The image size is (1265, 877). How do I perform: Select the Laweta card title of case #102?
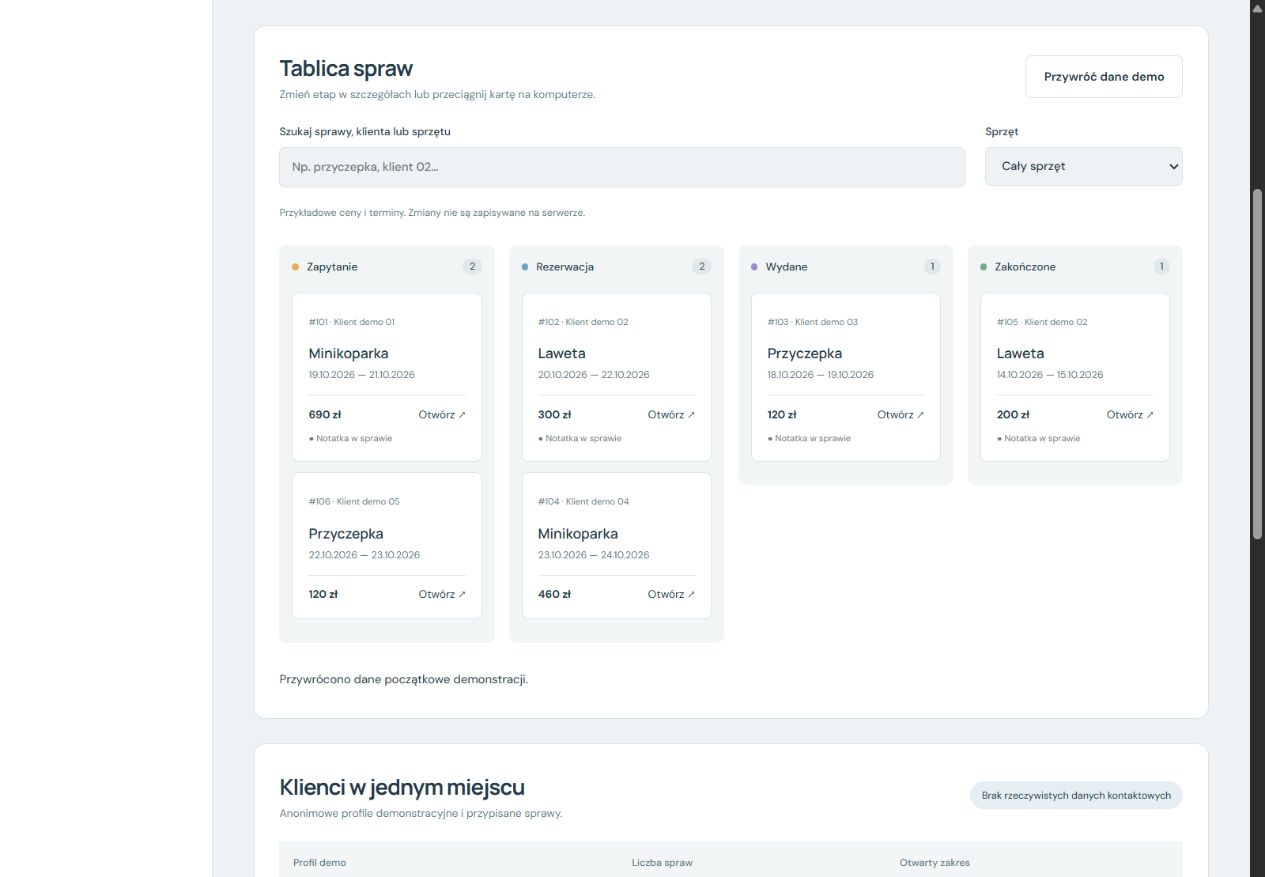pos(562,353)
